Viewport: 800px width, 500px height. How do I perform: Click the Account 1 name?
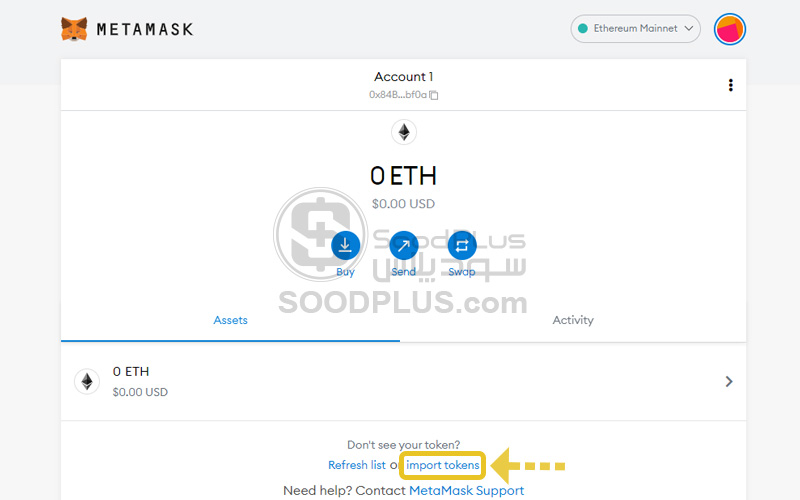[x=403, y=77]
